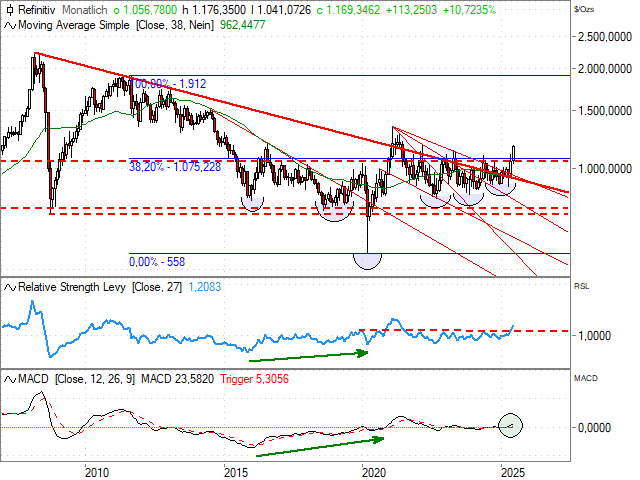Click the 2025 time axis label
640x480 pixels.
tap(513, 473)
